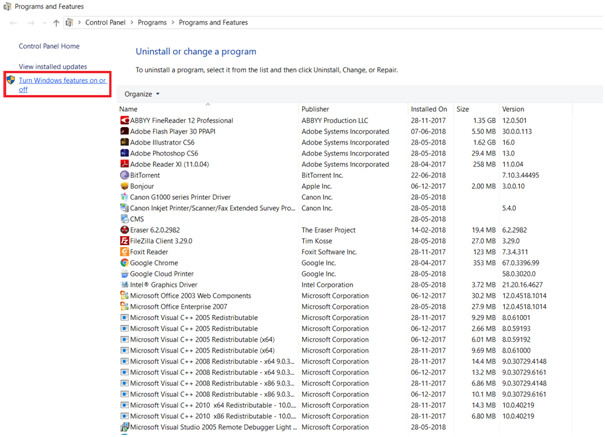605x437 pixels.
Task: Click the Canon Inkjet Extended Survey Program icon
Action: coord(124,208)
